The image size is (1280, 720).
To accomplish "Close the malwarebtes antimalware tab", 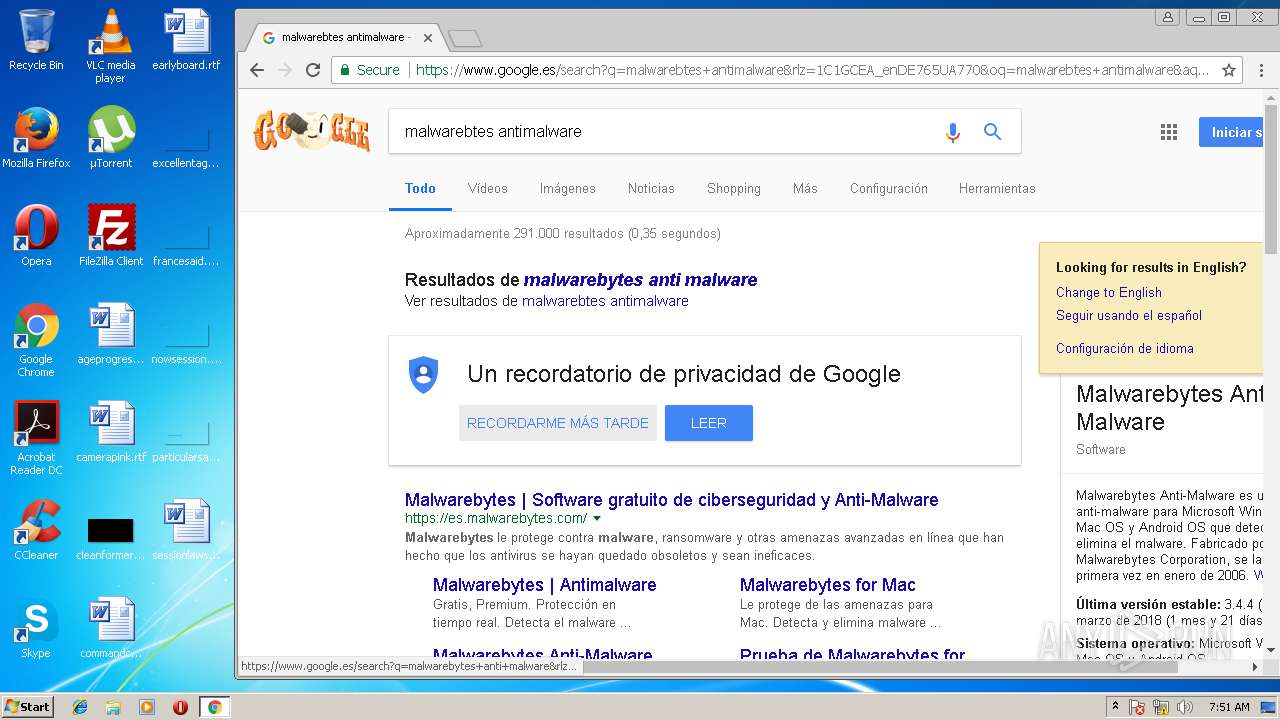I will (428, 38).
